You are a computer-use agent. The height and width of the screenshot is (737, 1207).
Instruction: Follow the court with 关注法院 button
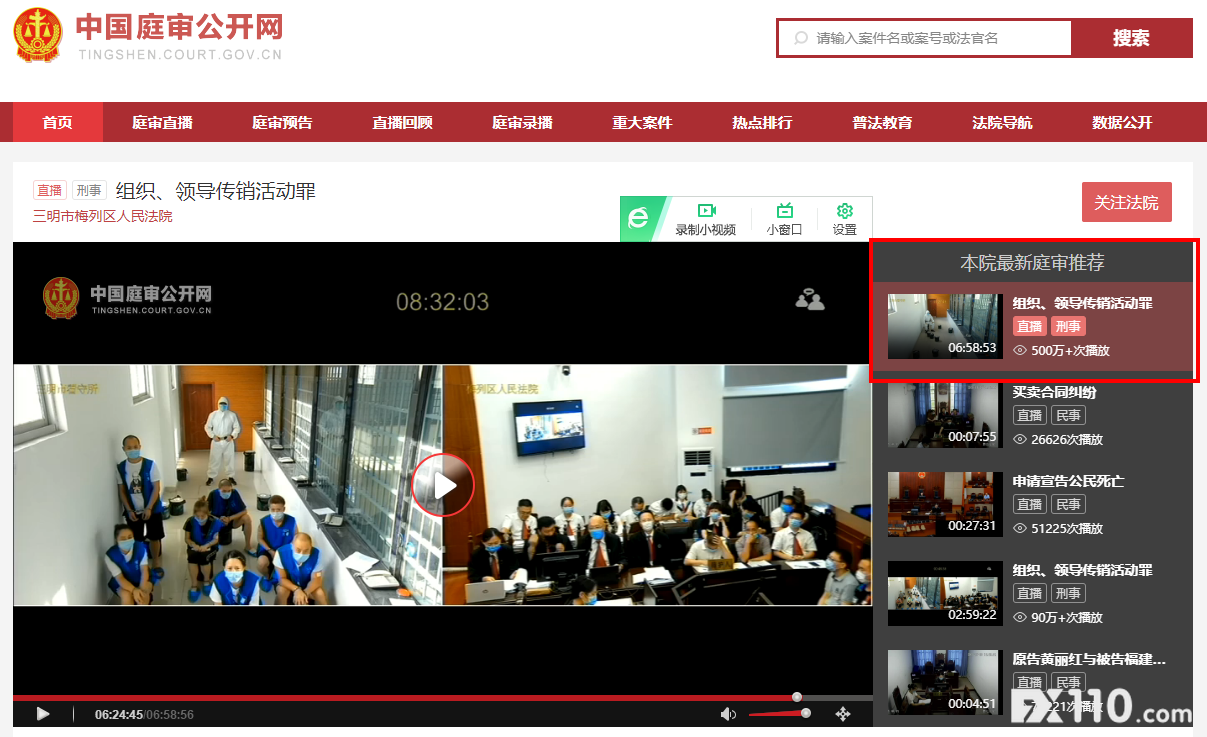tap(1126, 202)
